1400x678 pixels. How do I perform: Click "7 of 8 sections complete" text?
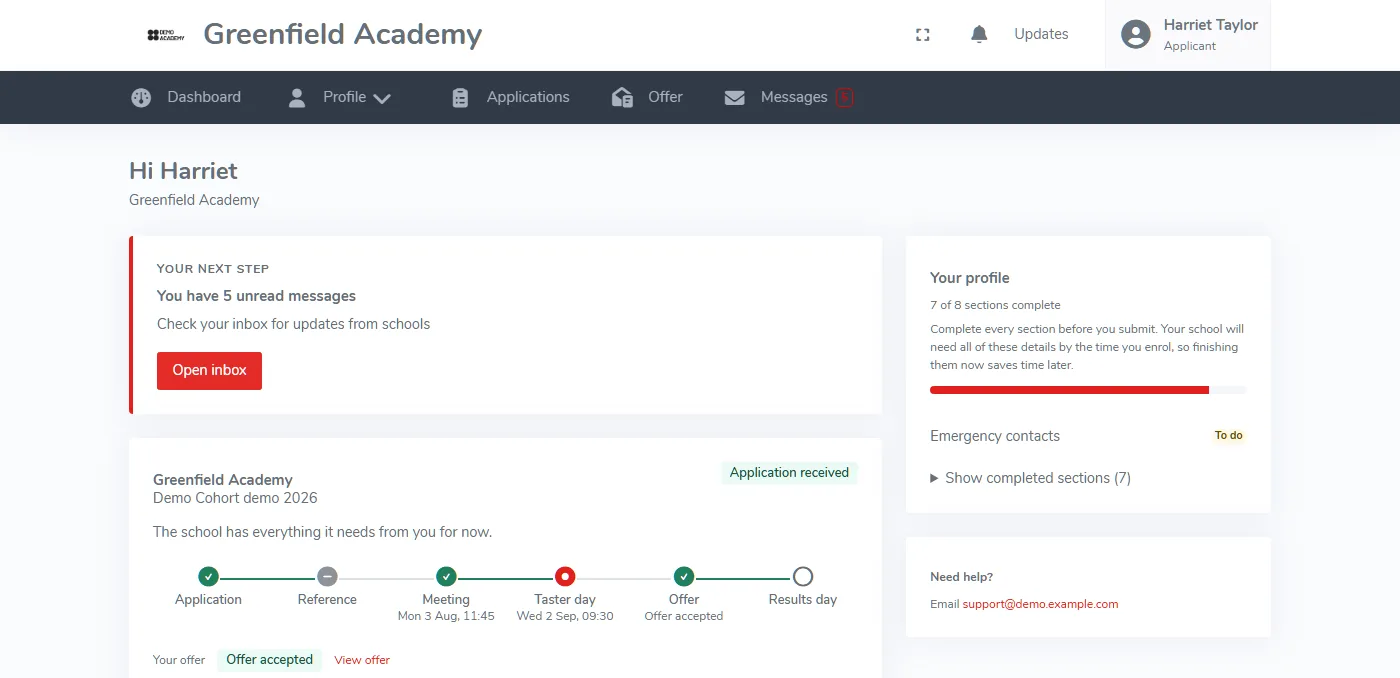pyautogui.click(x=995, y=305)
